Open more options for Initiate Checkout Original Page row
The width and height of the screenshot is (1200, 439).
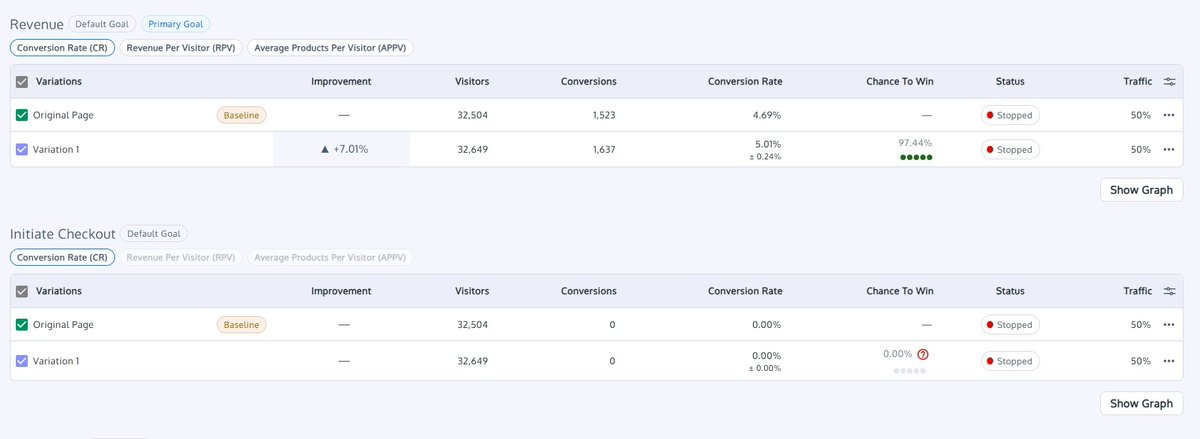(x=1169, y=325)
